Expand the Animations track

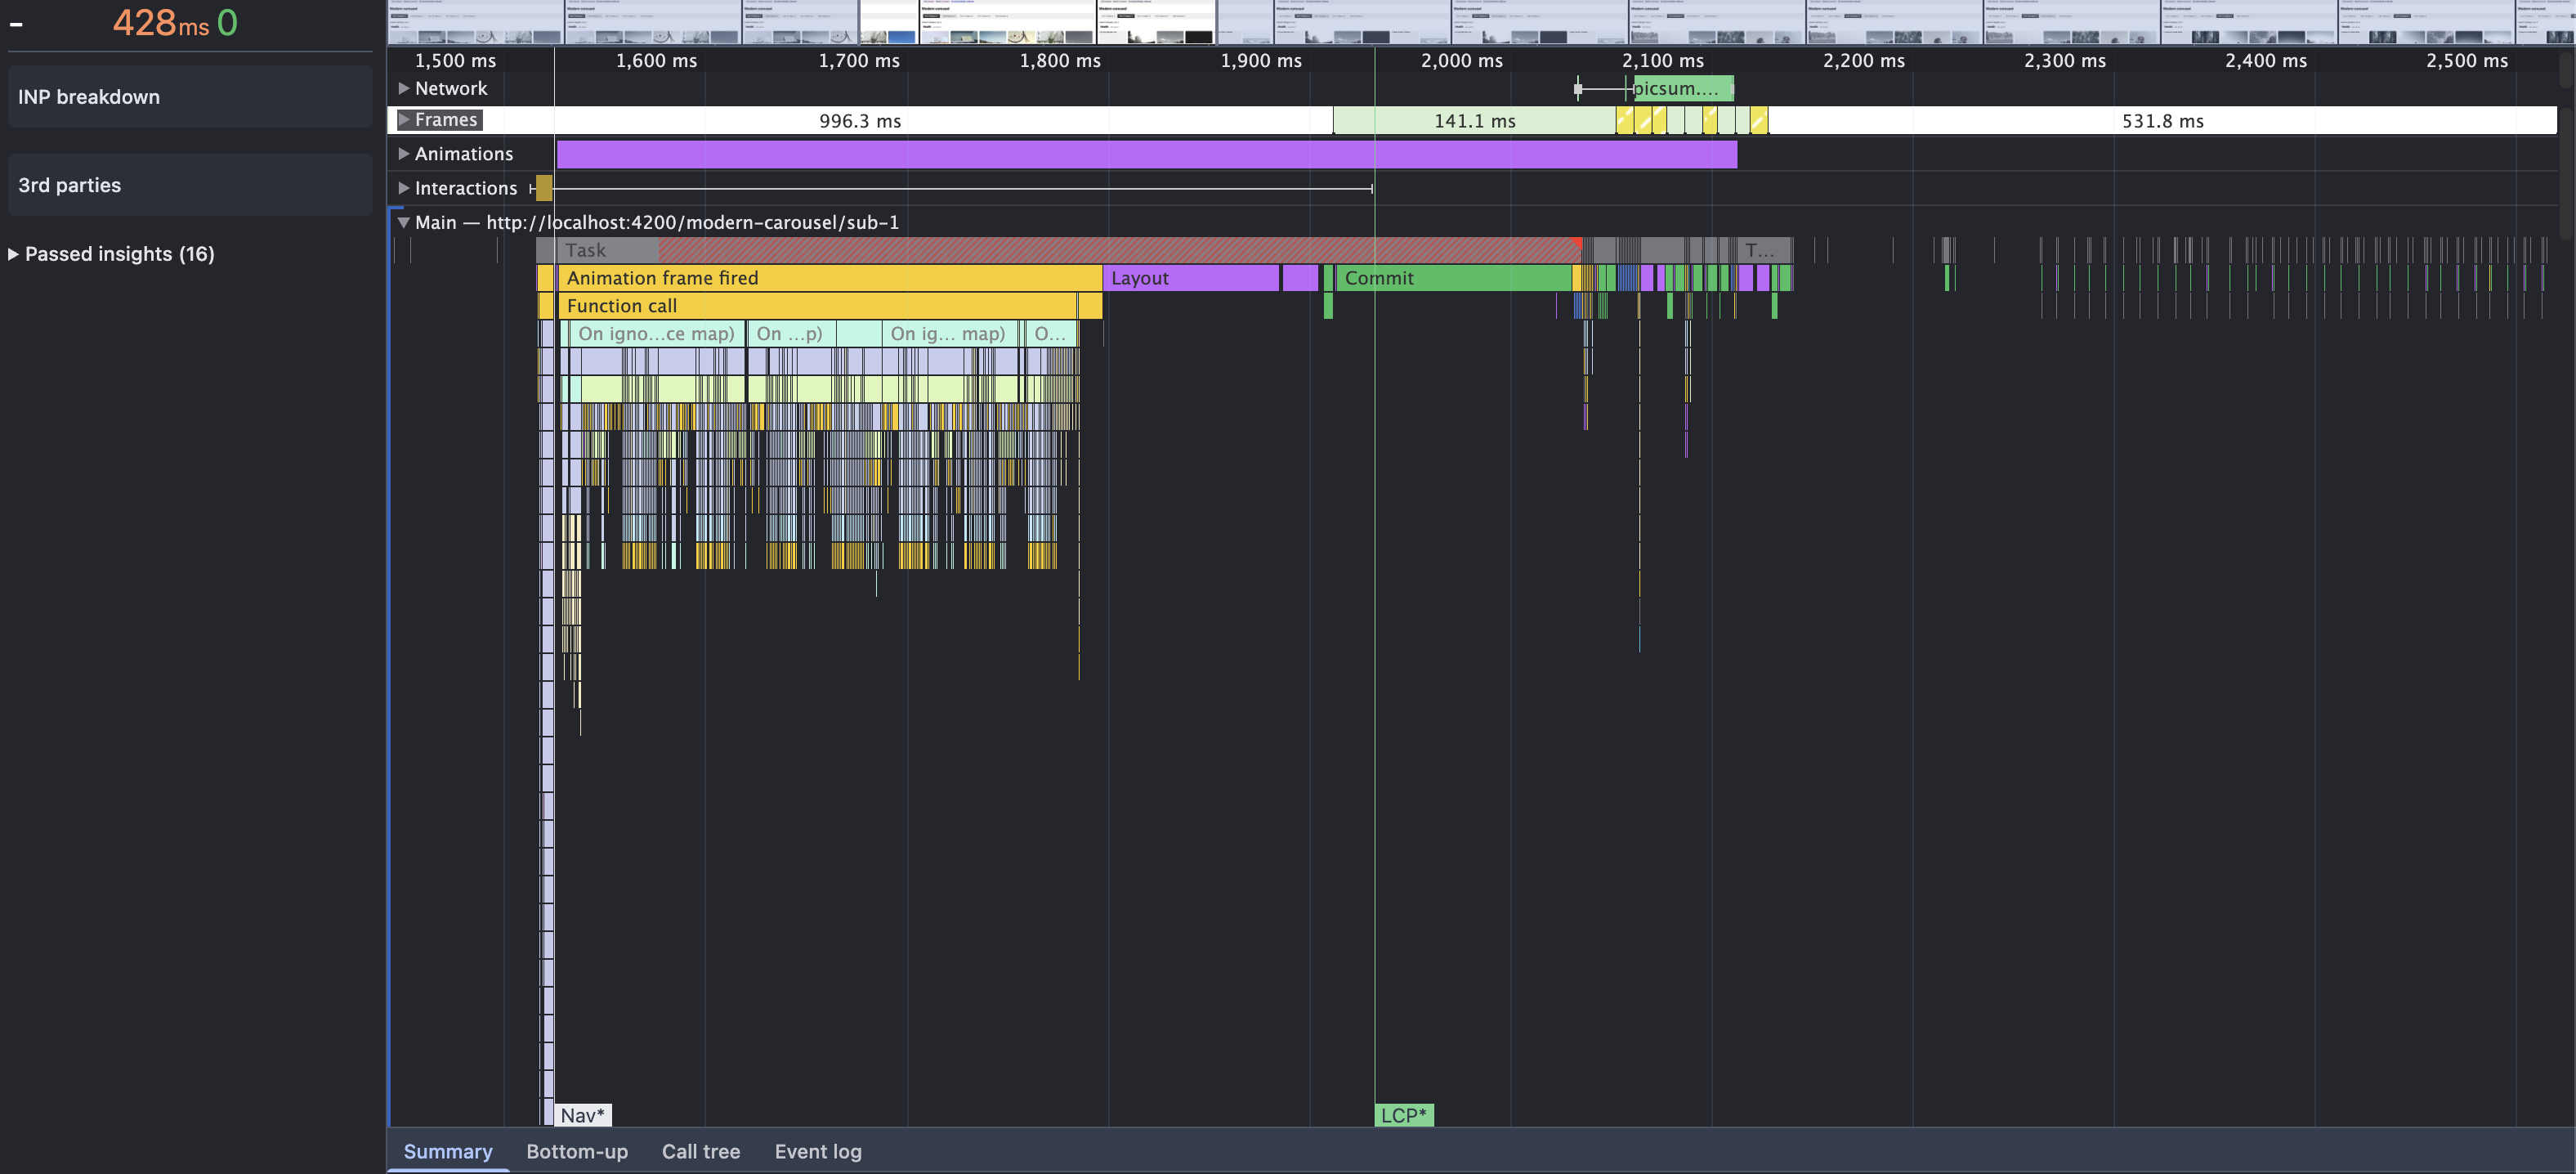click(404, 154)
